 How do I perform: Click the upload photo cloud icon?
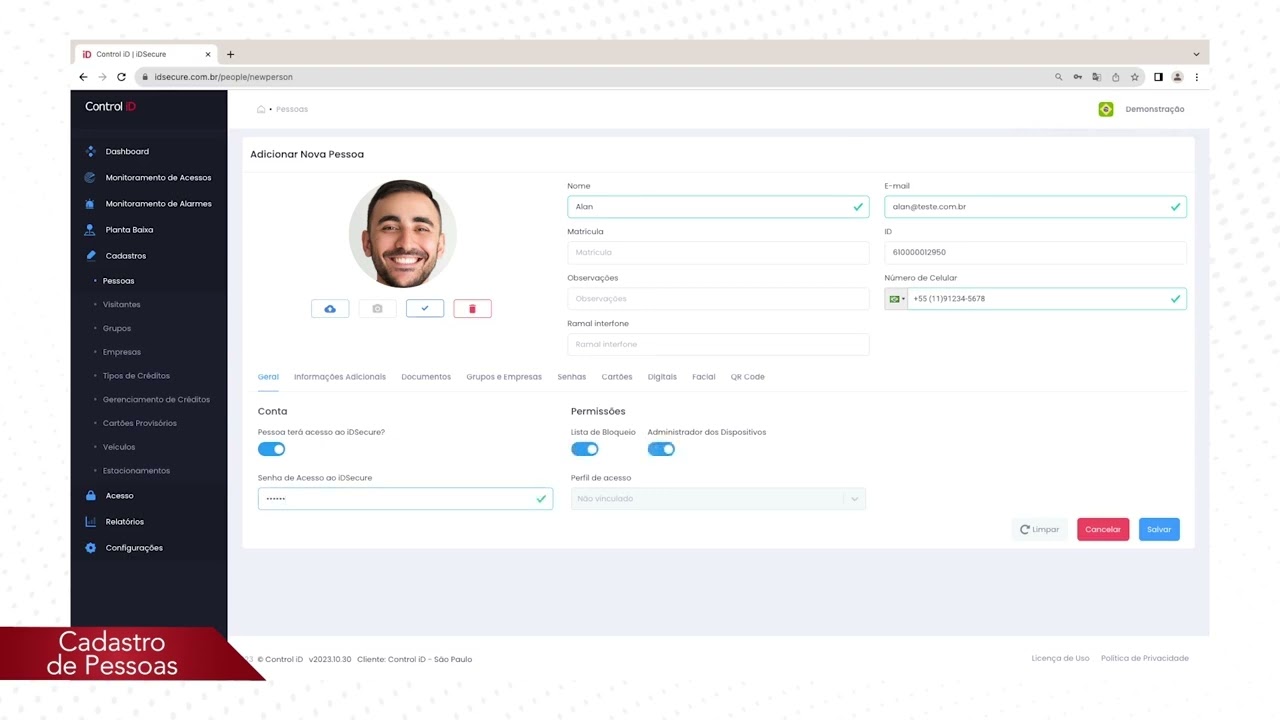[x=330, y=309]
